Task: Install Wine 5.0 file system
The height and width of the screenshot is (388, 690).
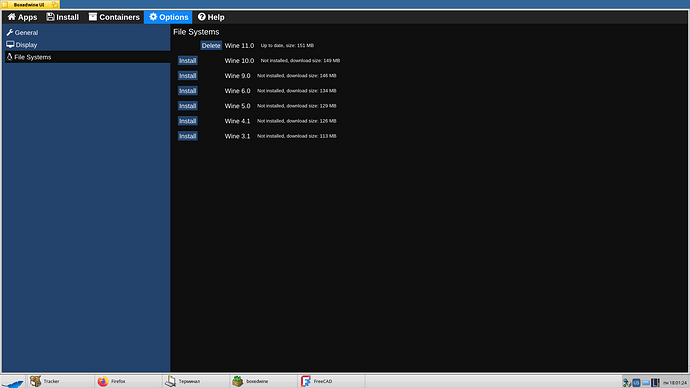Action: (x=187, y=106)
